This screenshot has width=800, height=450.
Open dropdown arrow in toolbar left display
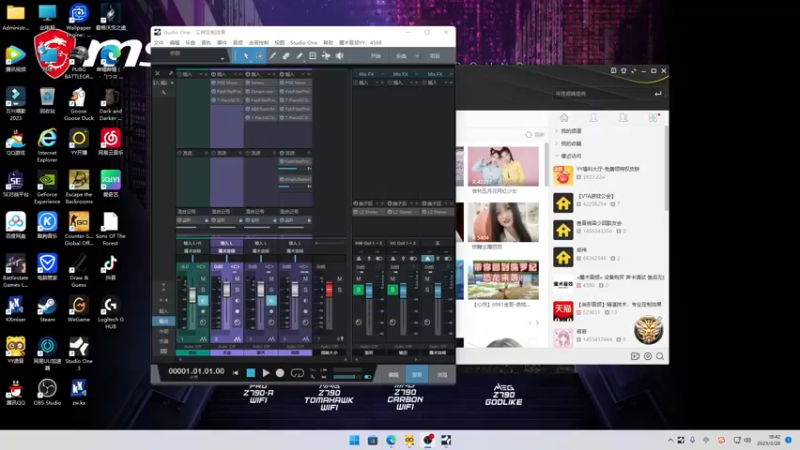(222, 59)
